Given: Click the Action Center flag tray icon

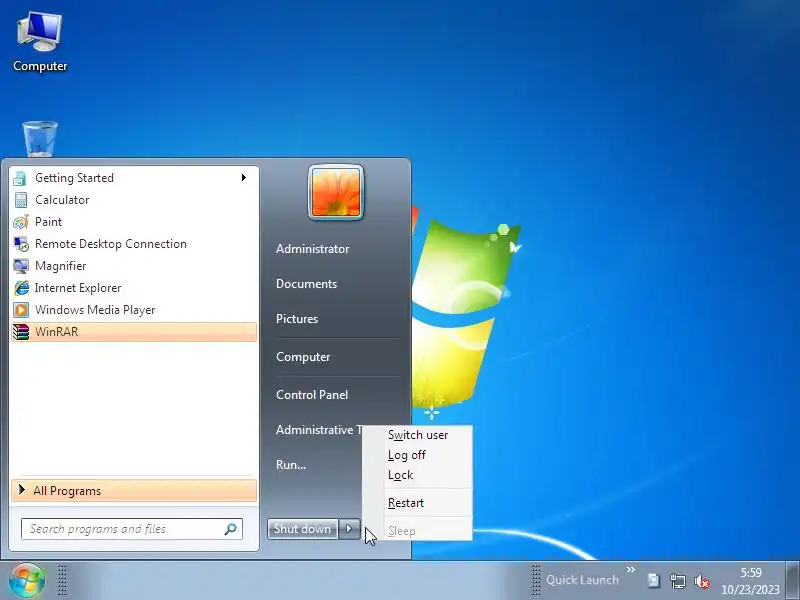Looking at the screenshot, I should tap(653, 581).
